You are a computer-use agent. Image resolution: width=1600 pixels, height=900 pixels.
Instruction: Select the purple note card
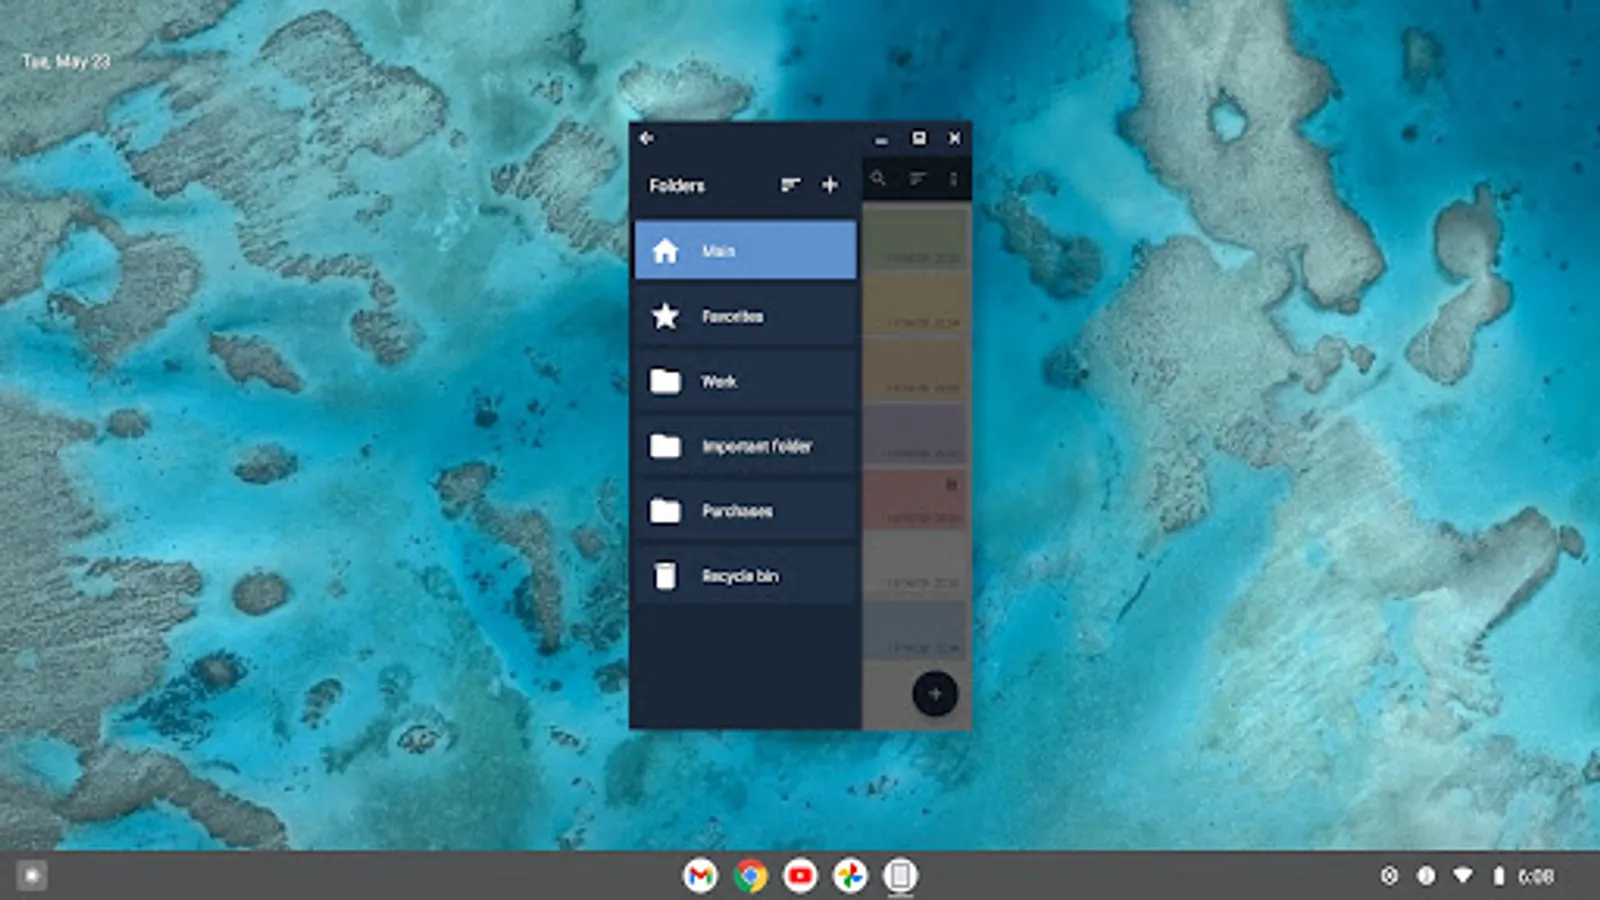pyautogui.click(x=916, y=433)
